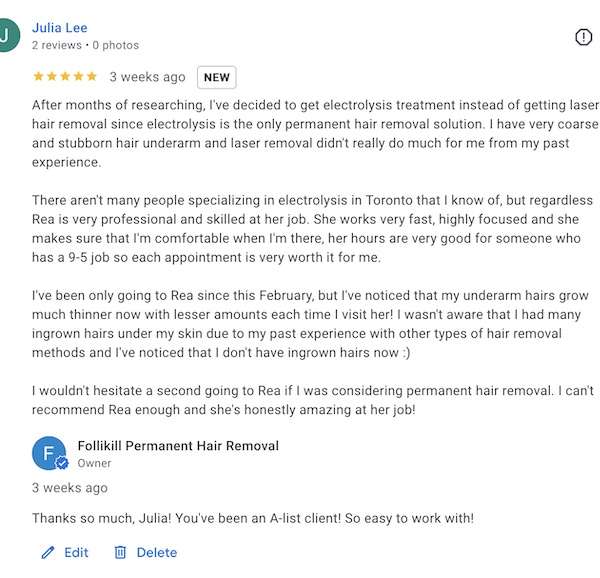The width and height of the screenshot is (600, 578).
Task: Click the Follikill owner blue avatar
Action: (x=49, y=453)
